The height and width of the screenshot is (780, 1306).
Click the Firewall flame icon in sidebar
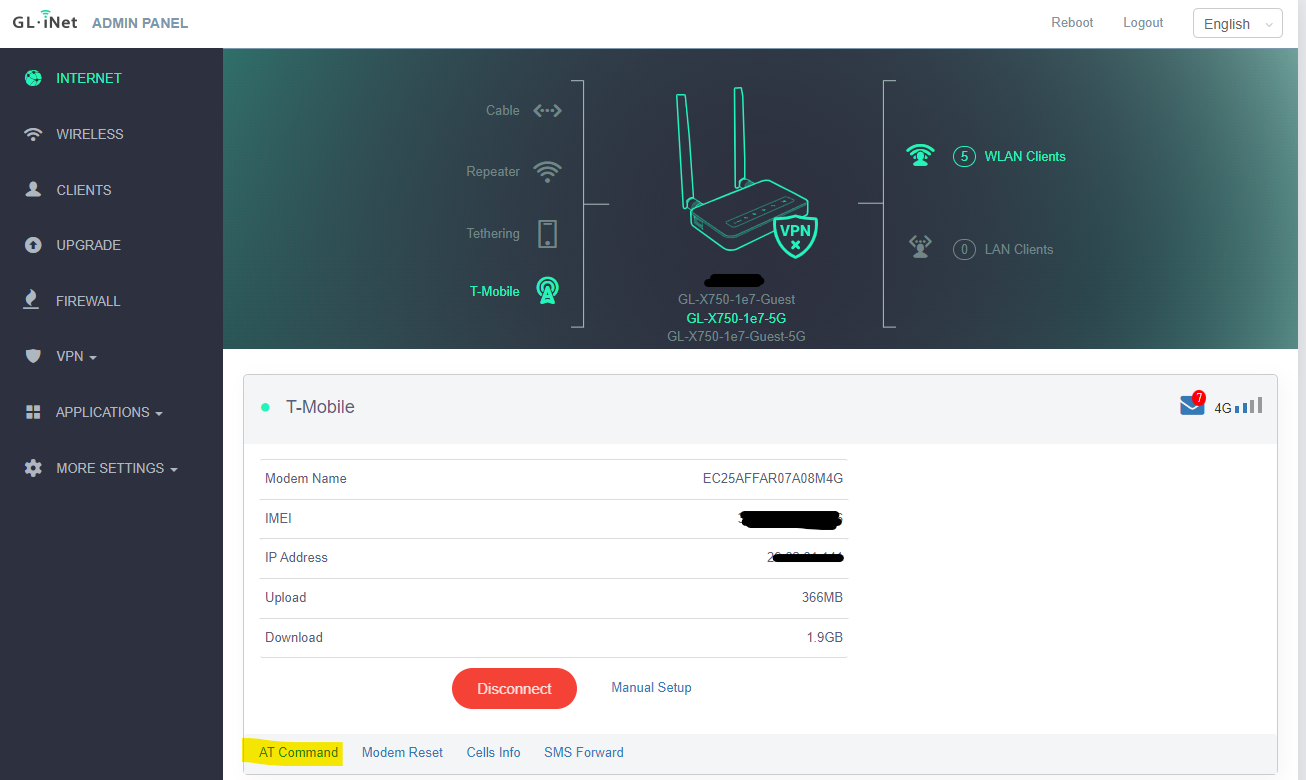coord(31,300)
